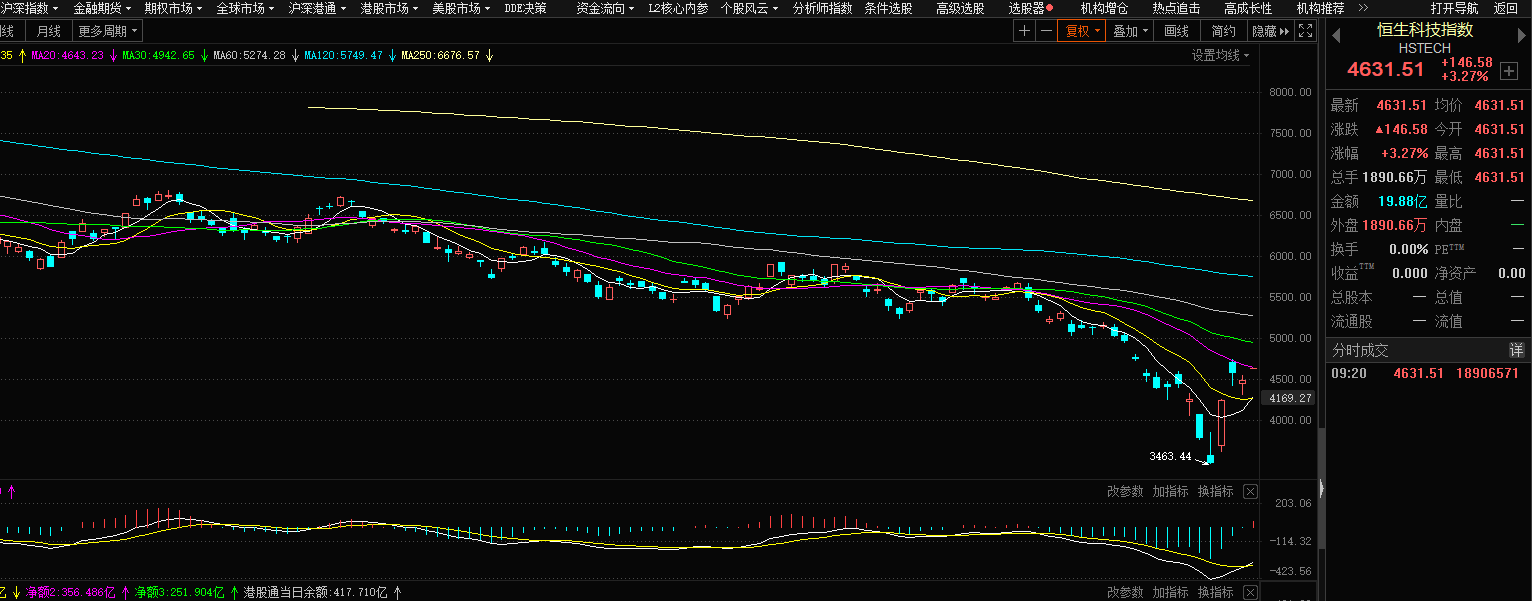Screen dimensions: 1532x601
Task: Open 分析师指数 item
Action: 822,8
